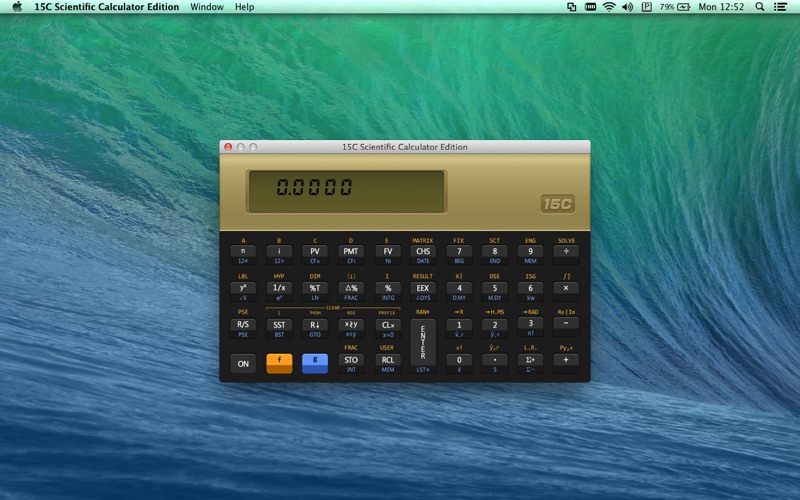The image size is (800, 500).
Task: Open the Notification Center icon
Action: point(780,7)
